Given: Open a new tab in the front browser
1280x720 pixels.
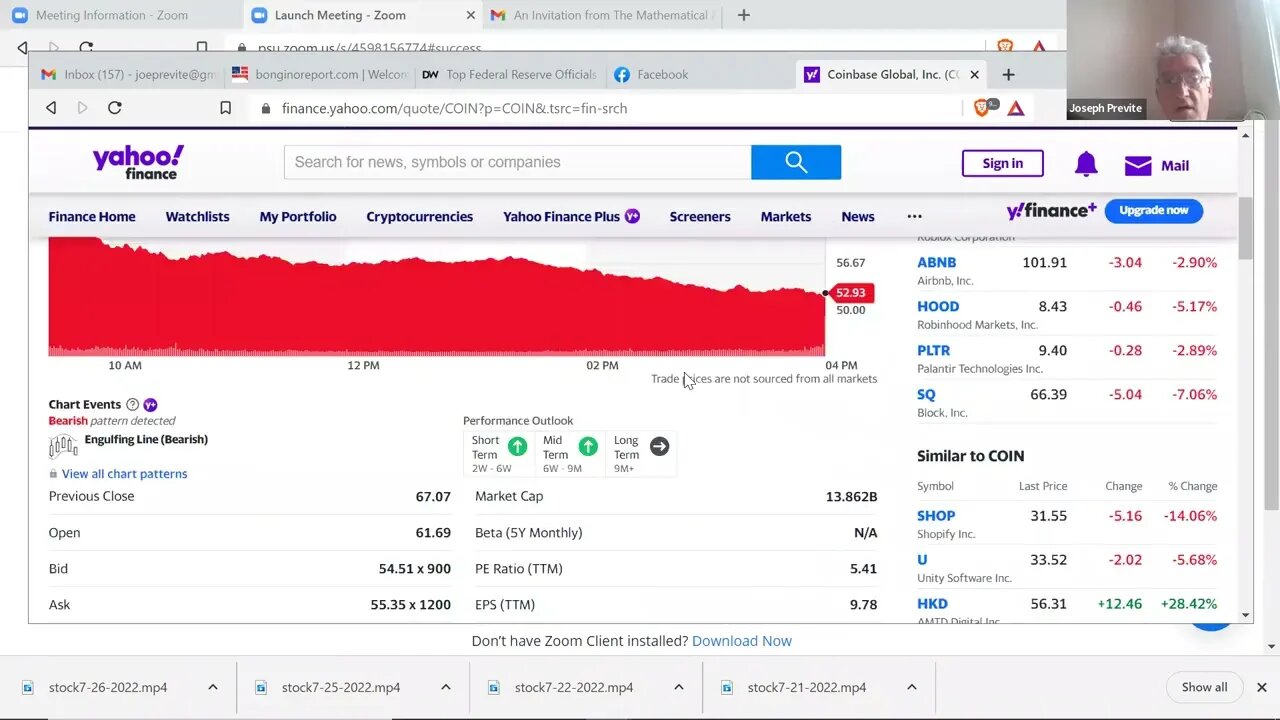Looking at the screenshot, I should [1008, 74].
